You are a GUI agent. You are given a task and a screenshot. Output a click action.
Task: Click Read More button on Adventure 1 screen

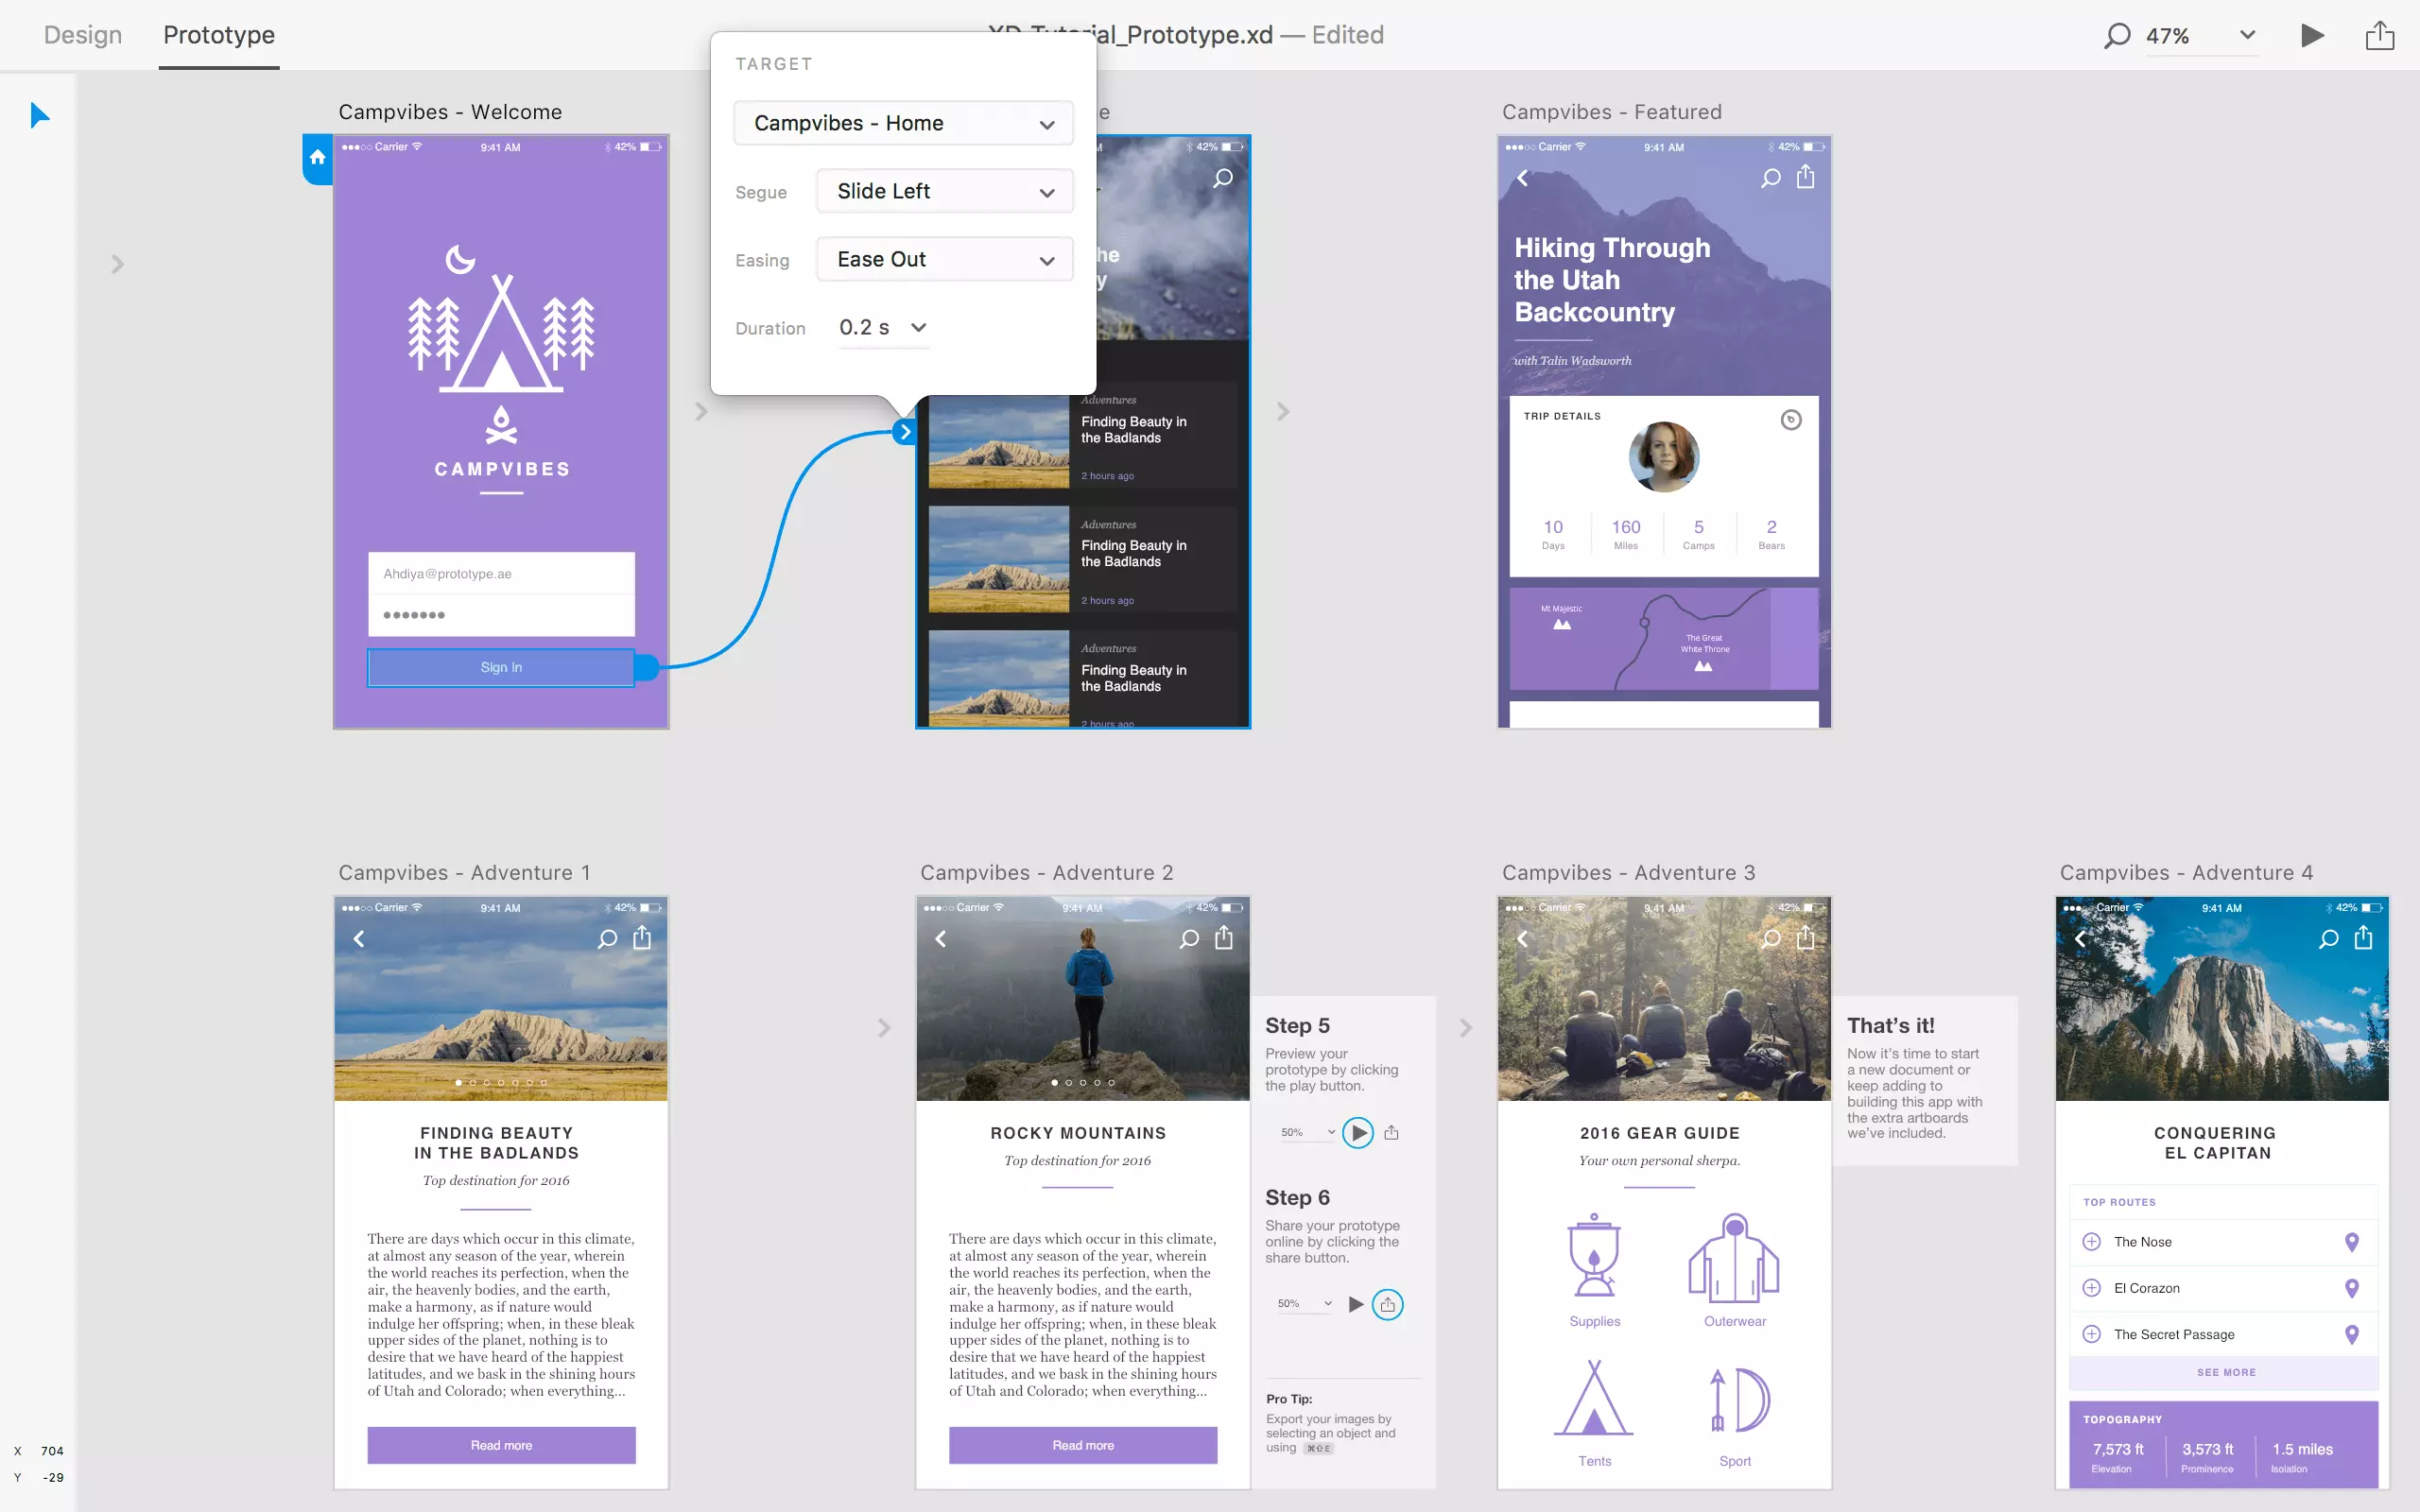(500, 1444)
